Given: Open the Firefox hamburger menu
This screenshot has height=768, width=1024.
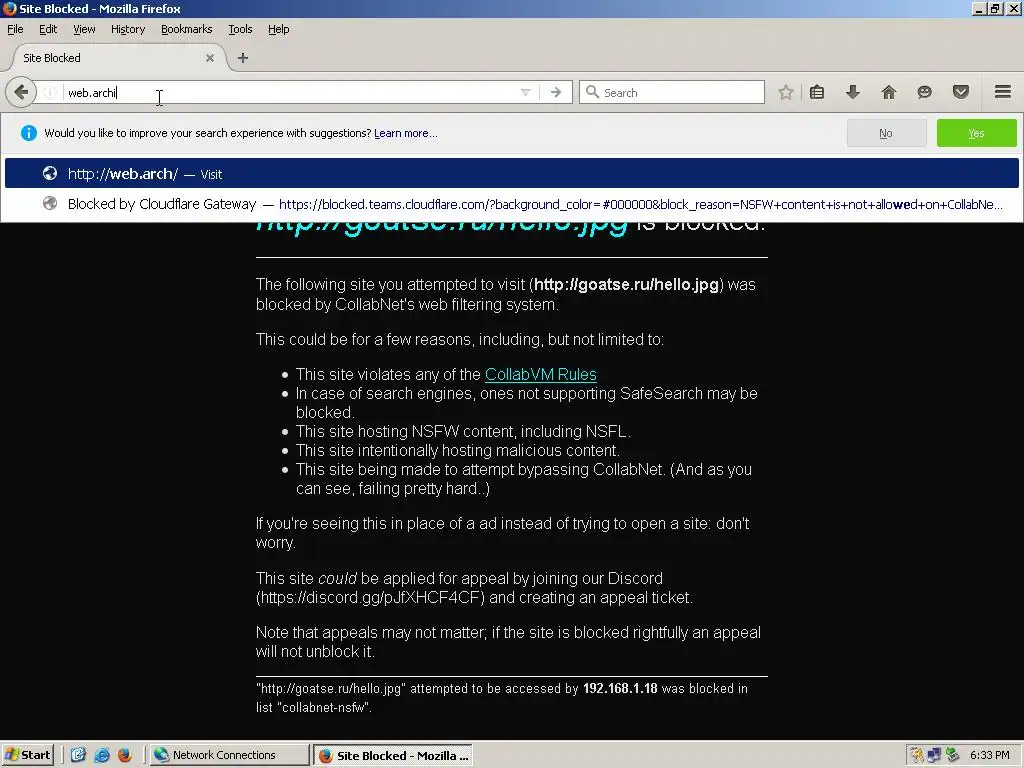Looking at the screenshot, I should pos(1002,92).
